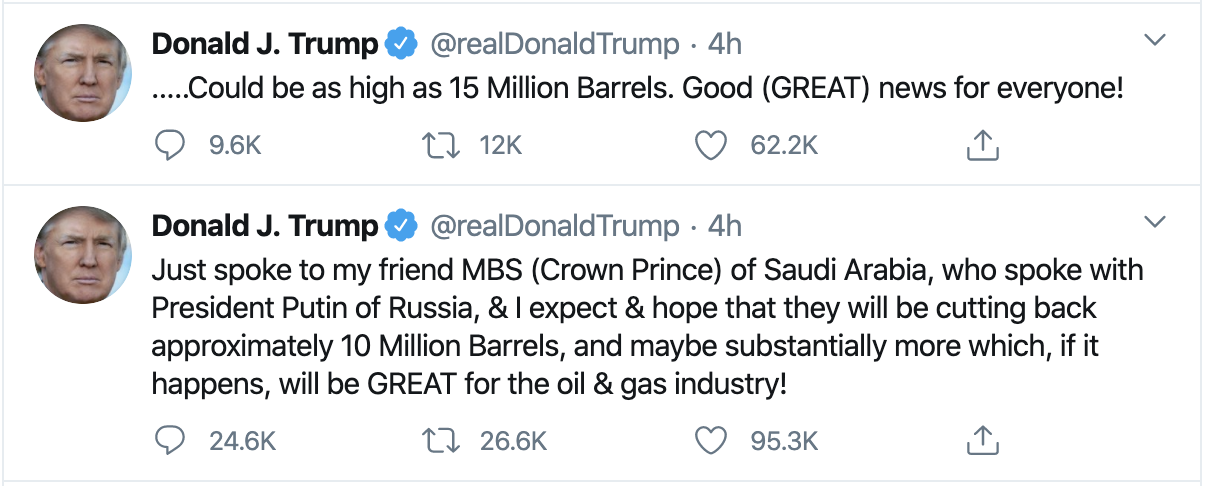Like the MBS Saudi Arabia tweet
Viewport: 1206px width, 486px height.
click(x=711, y=440)
